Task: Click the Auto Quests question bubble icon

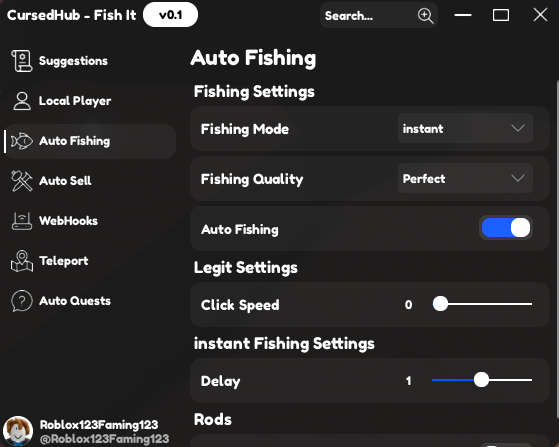Action: tap(22, 300)
